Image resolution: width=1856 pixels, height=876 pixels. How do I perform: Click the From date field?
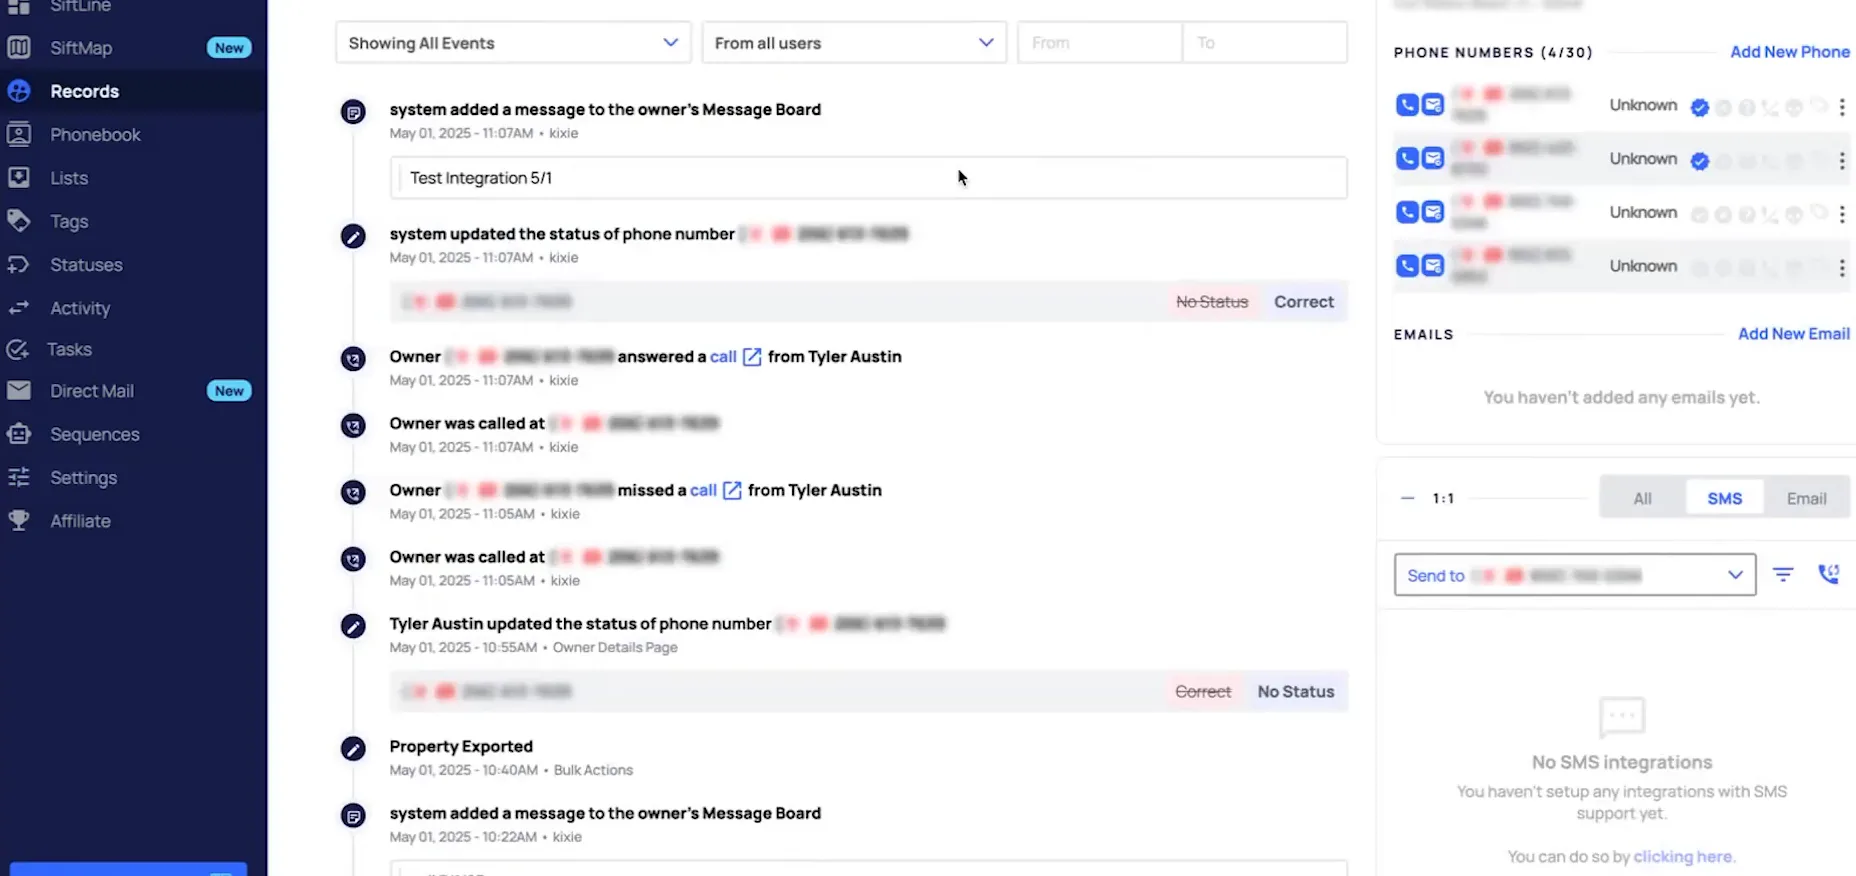[1099, 43]
